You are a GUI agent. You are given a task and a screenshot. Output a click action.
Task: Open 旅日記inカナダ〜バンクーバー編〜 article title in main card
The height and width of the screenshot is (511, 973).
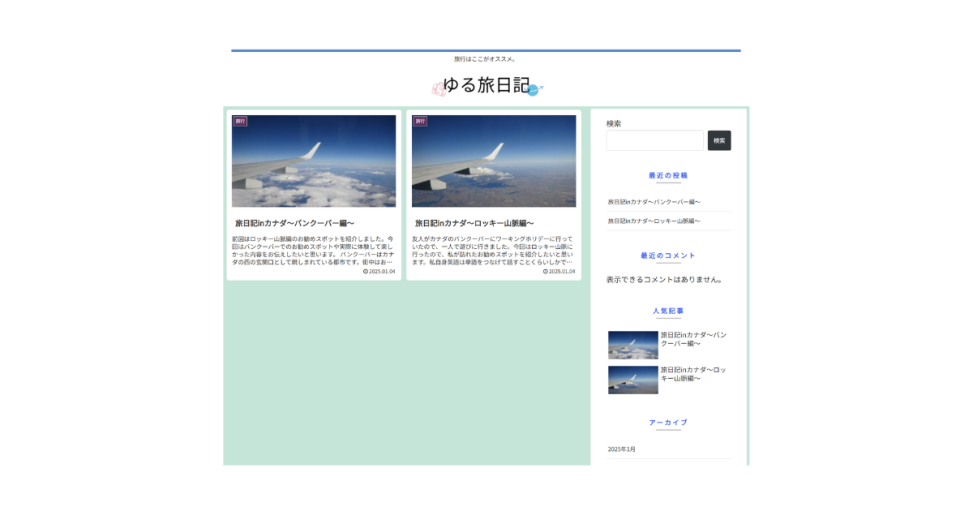pyautogui.click(x=294, y=223)
